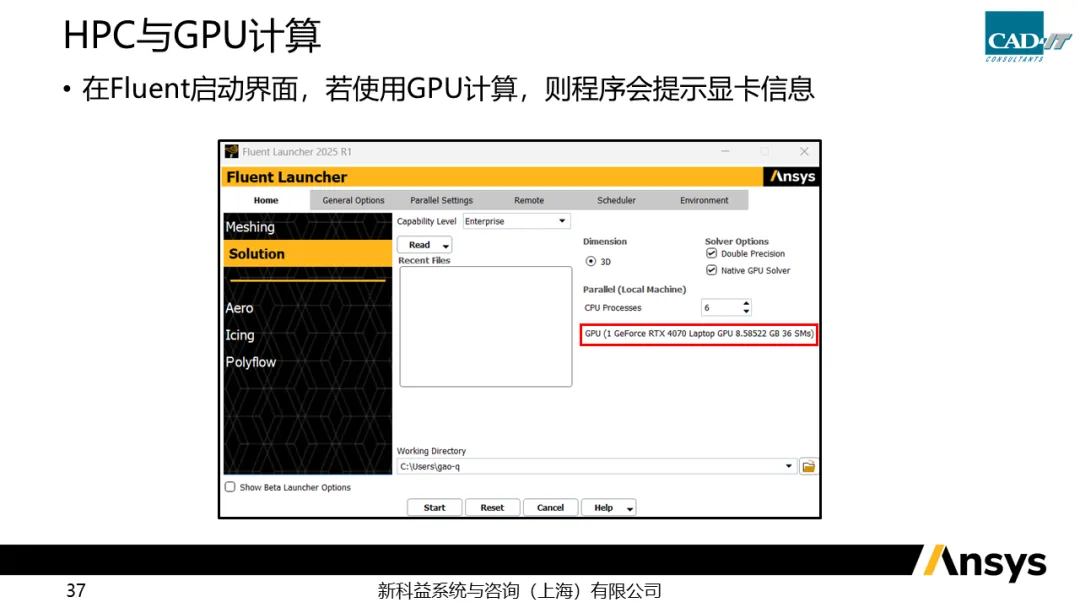Open the Read button dropdown arrow
The width and height of the screenshot is (1080, 608).
(x=445, y=245)
